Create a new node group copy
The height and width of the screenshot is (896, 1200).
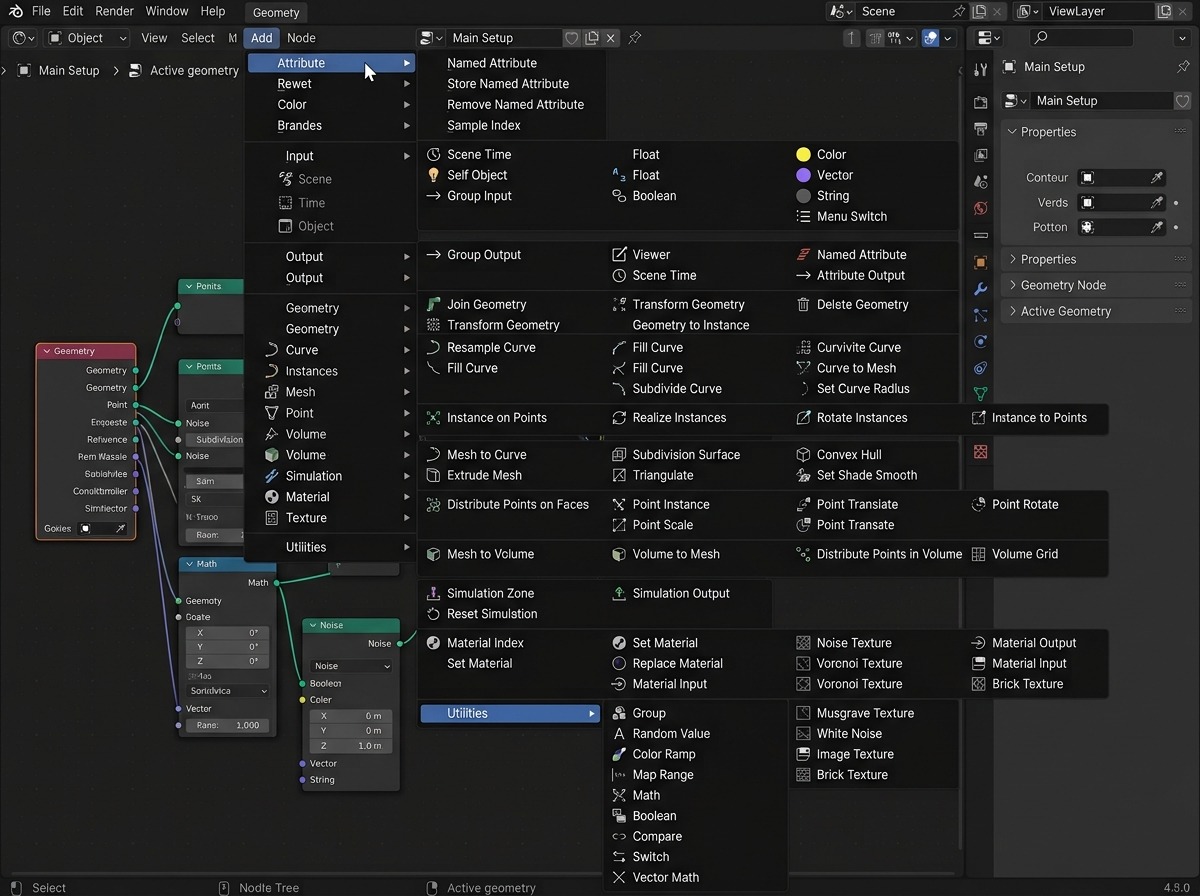pyautogui.click(x=592, y=38)
